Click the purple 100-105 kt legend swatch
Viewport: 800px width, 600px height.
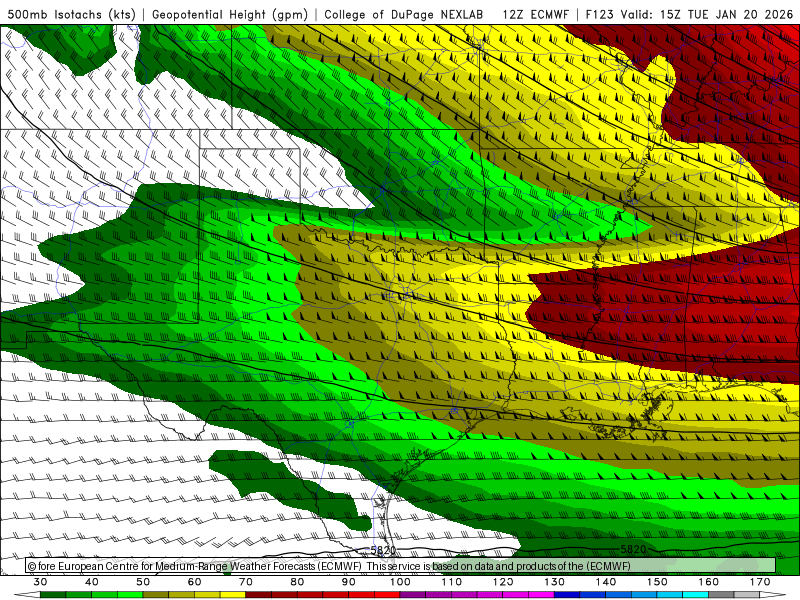coord(413,595)
